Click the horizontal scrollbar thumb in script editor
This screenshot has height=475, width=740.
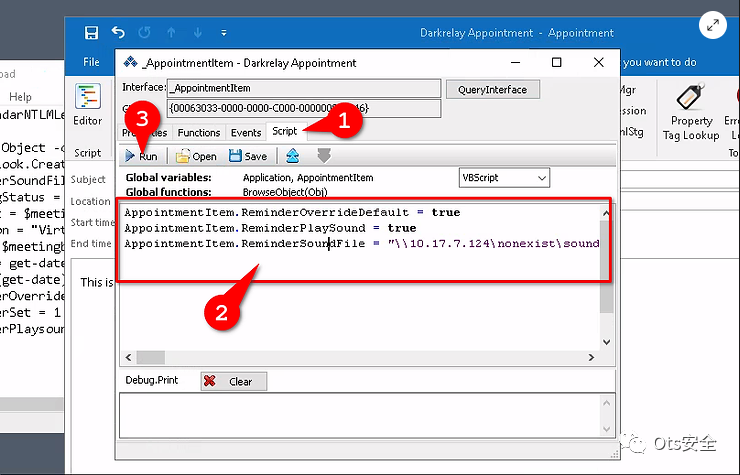tap(151, 357)
